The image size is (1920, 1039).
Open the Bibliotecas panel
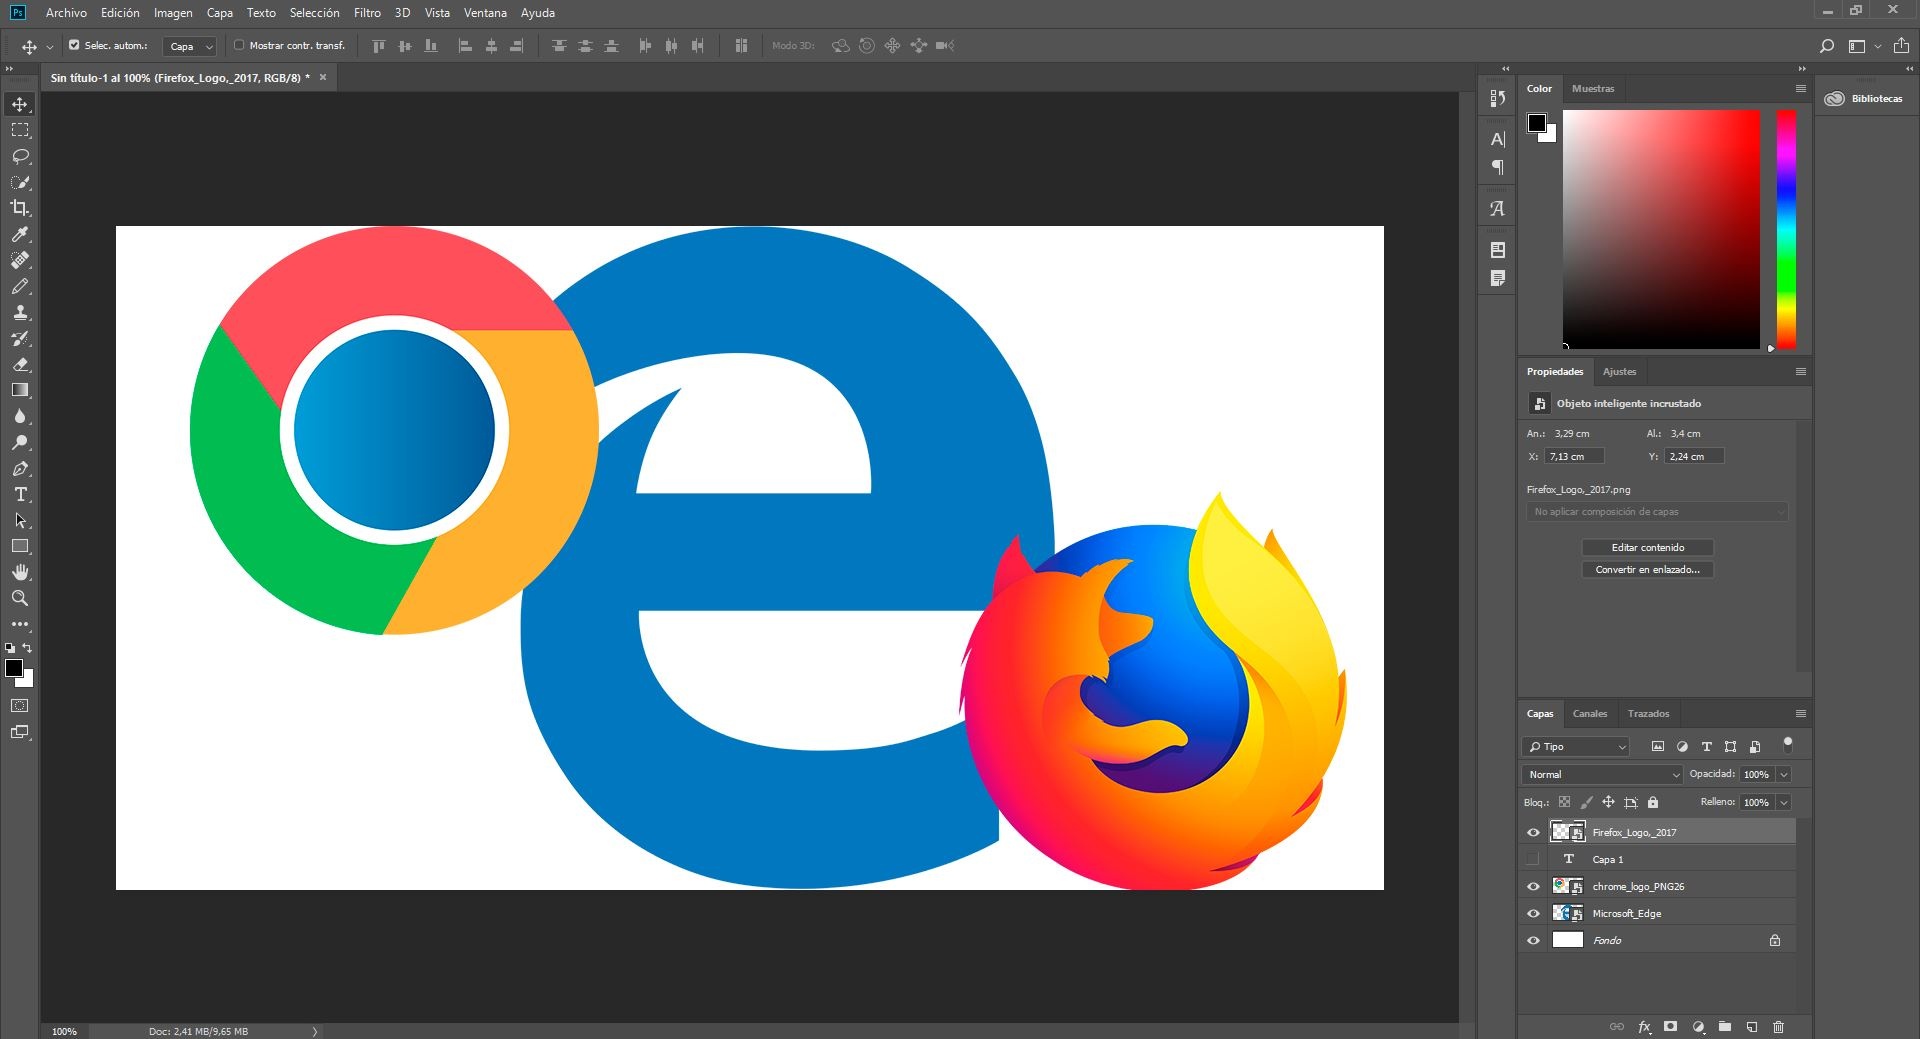[x=1864, y=99]
